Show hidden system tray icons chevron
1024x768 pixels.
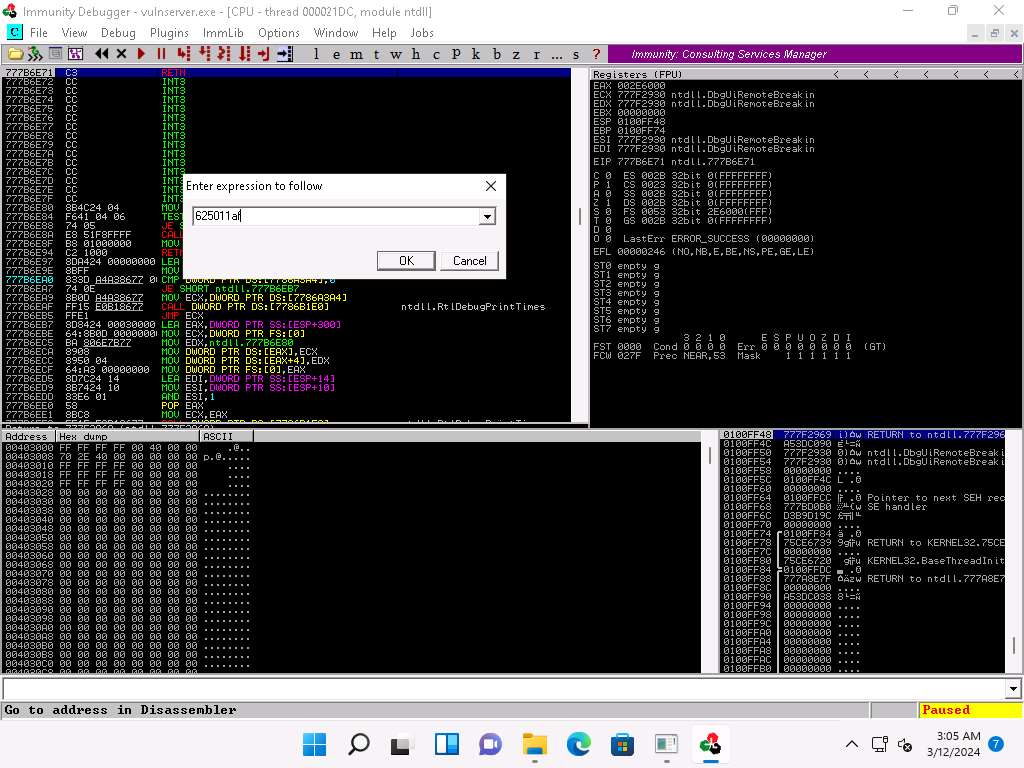pyautogui.click(x=852, y=744)
